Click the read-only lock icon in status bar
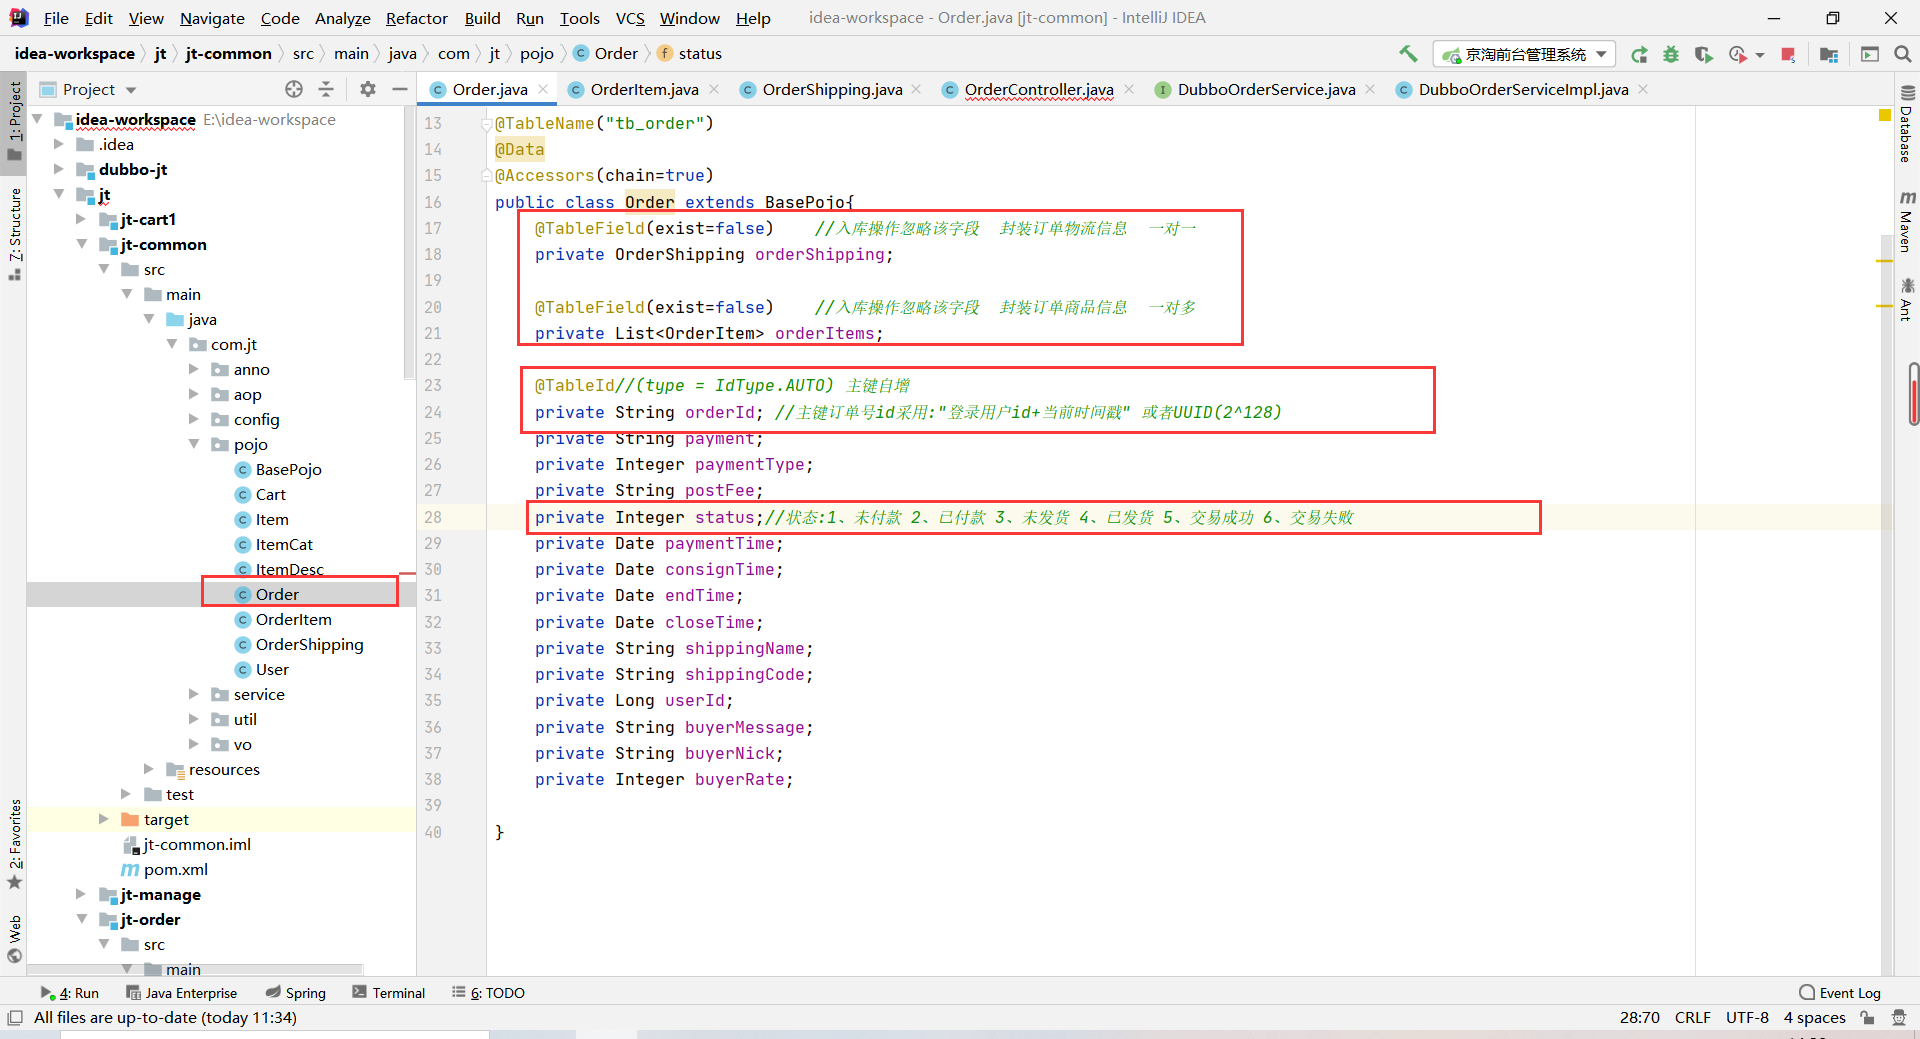The image size is (1920, 1039). pyautogui.click(x=1867, y=1018)
